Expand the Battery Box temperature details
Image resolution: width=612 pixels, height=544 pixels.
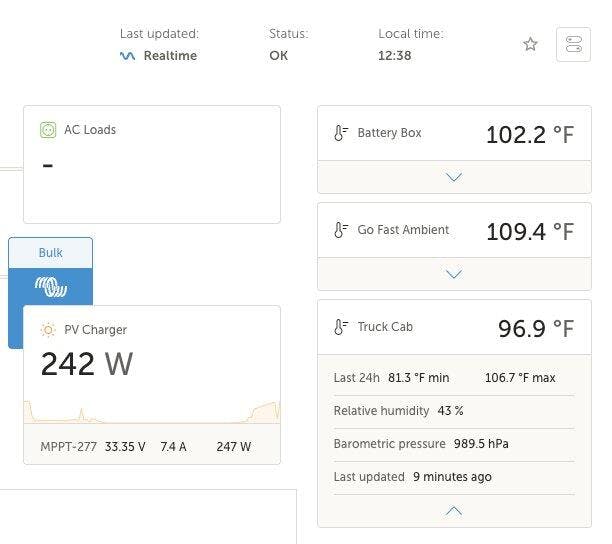click(454, 177)
